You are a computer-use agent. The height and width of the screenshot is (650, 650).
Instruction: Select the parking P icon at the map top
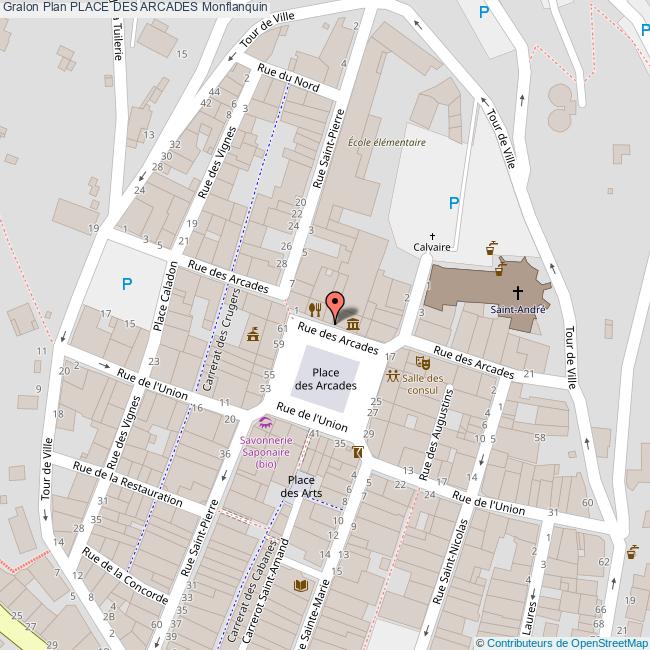(484, 12)
